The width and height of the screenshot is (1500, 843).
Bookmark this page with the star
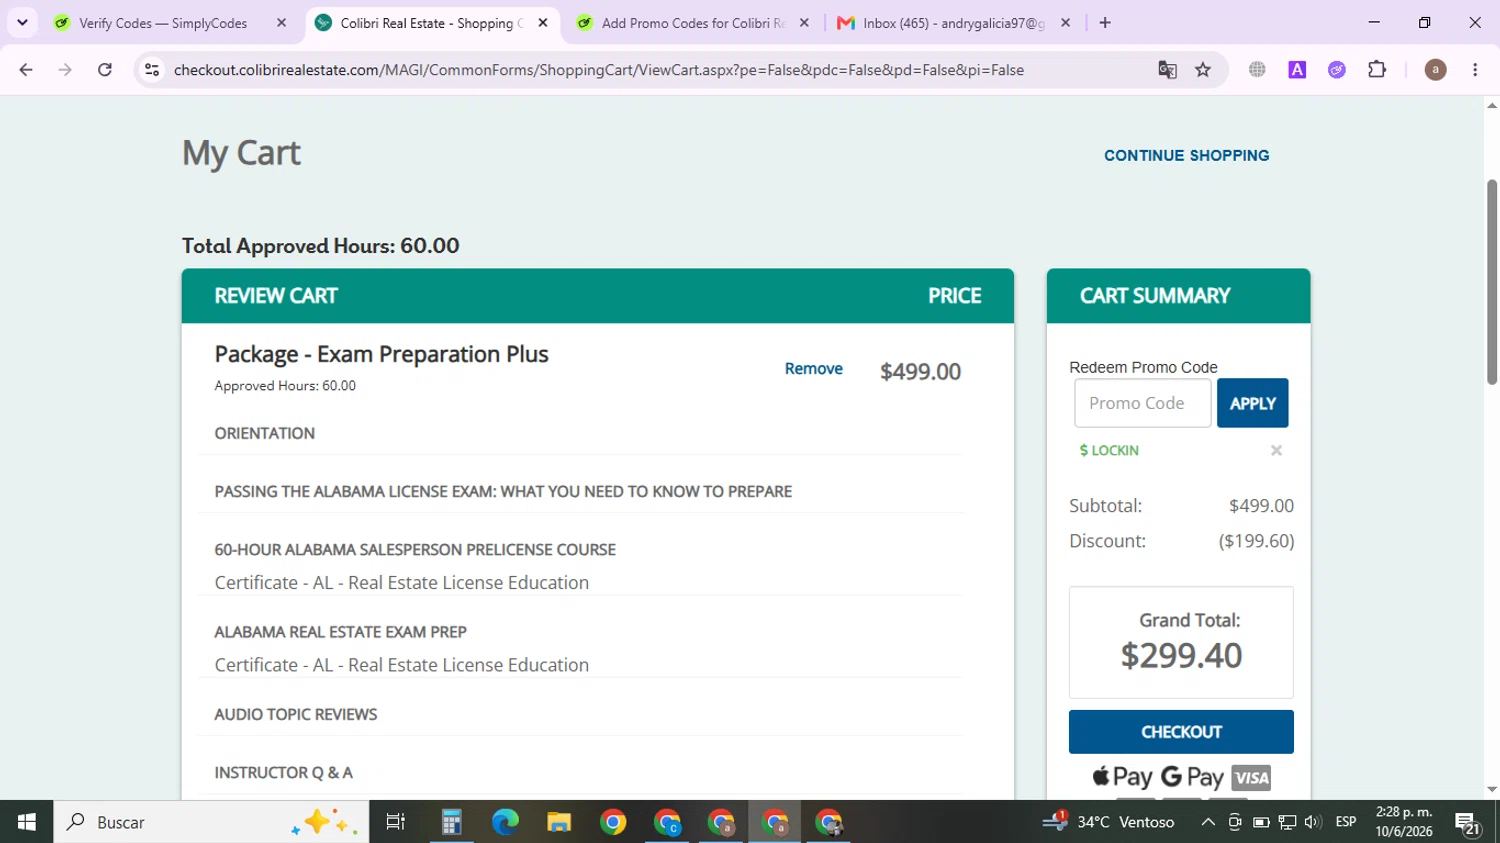1203,70
